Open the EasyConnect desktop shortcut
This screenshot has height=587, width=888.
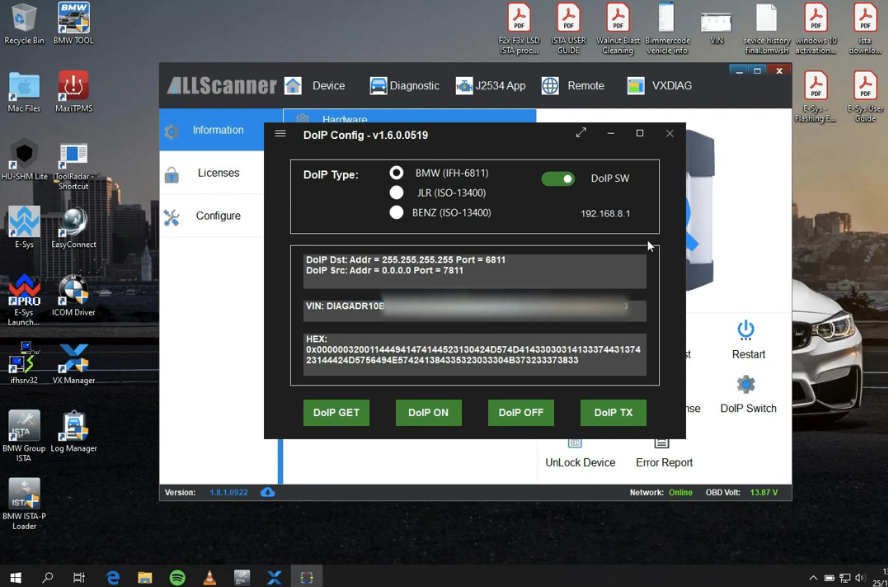click(74, 228)
